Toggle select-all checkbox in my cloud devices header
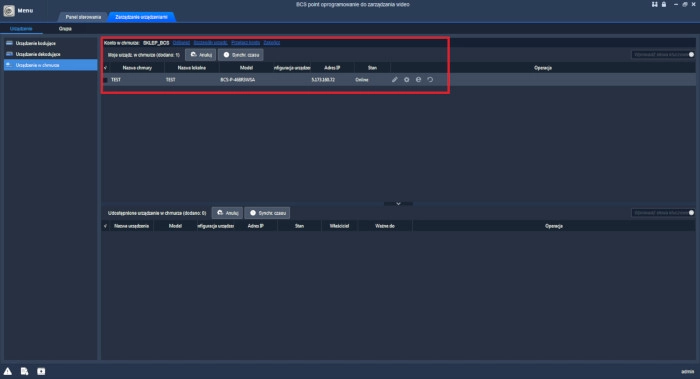 coord(105,68)
